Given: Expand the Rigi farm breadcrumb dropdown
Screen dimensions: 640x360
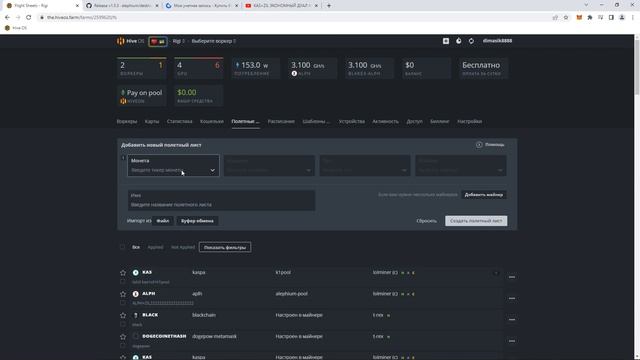Looking at the screenshot, I should (x=179, y=41).
